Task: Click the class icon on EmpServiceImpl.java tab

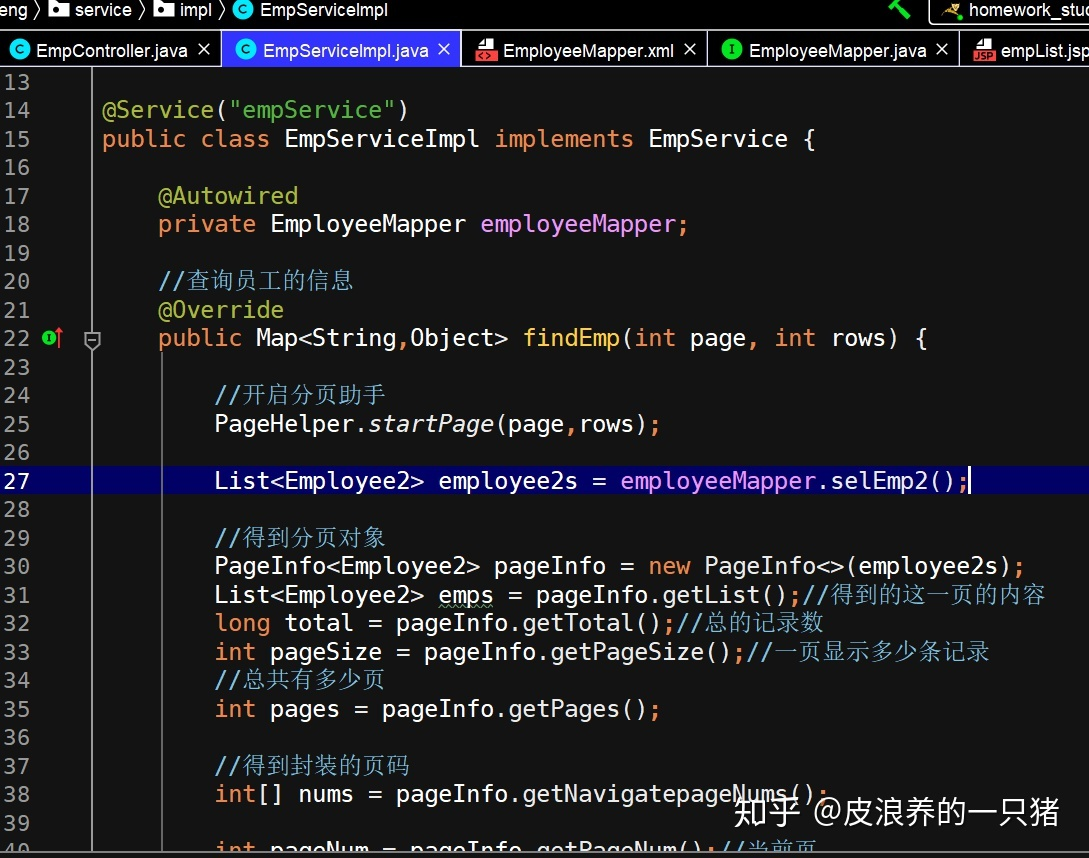Action: (246, 50)
